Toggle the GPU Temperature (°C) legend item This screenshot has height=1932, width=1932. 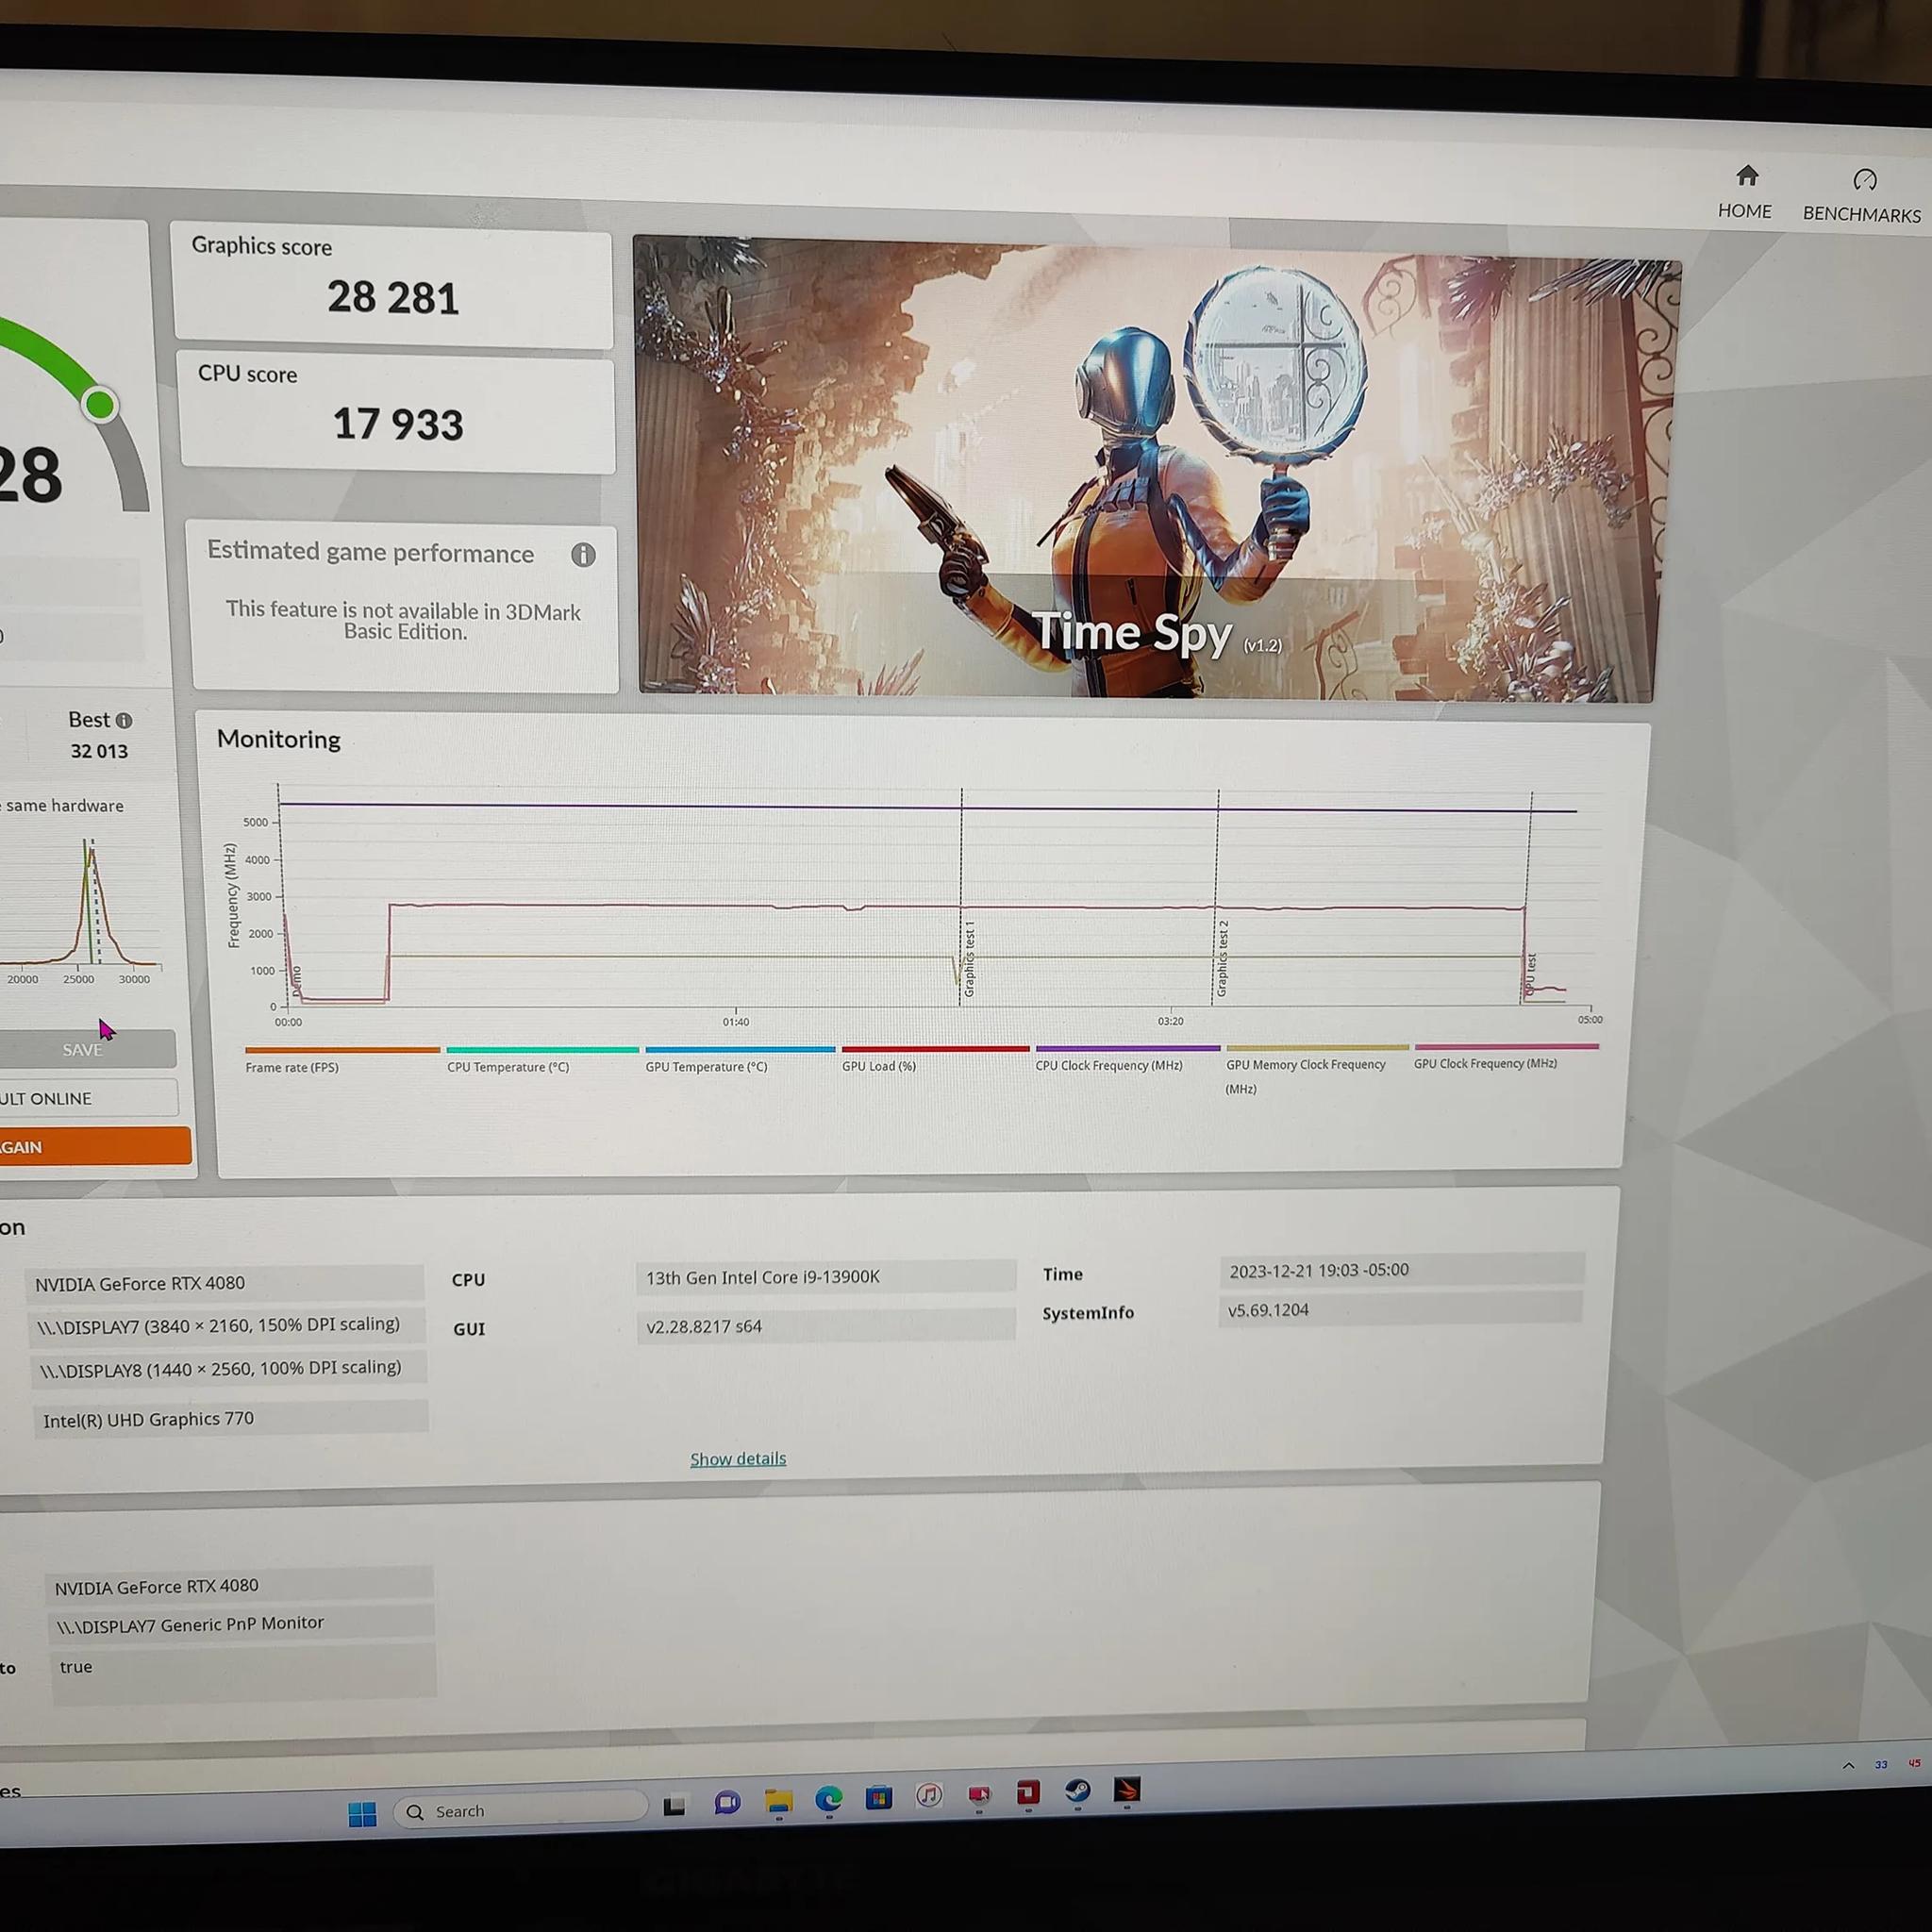[x=740, y=1059]
